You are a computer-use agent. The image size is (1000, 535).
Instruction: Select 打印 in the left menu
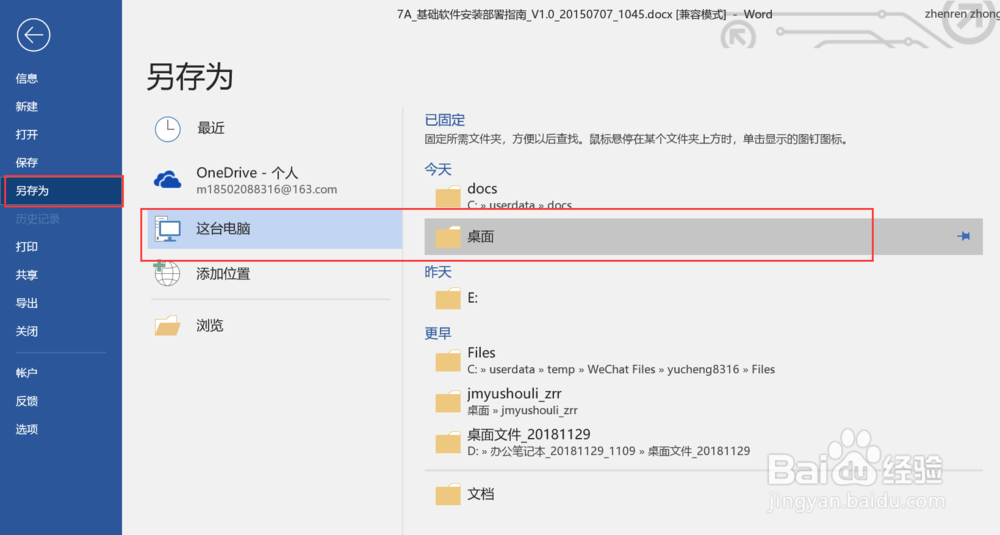[x=27, y=247]
